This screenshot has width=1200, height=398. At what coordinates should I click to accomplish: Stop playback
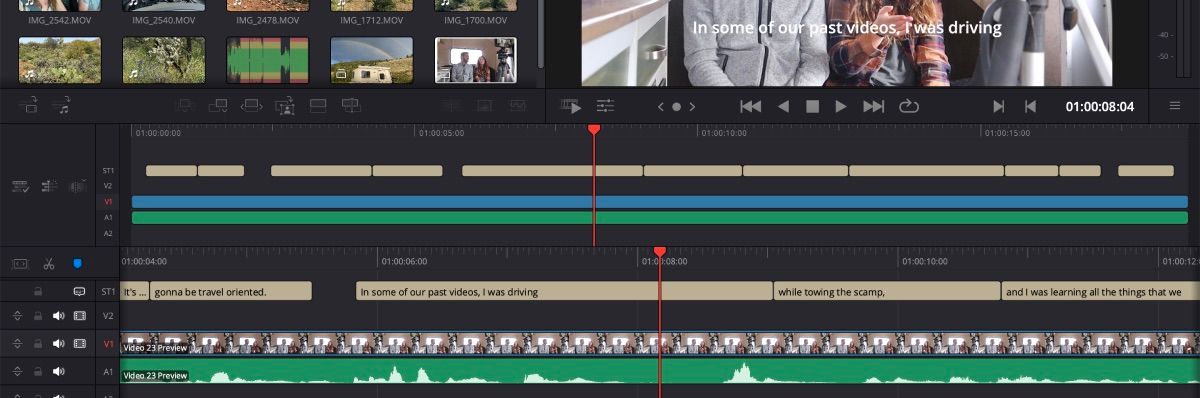(812, 106)
